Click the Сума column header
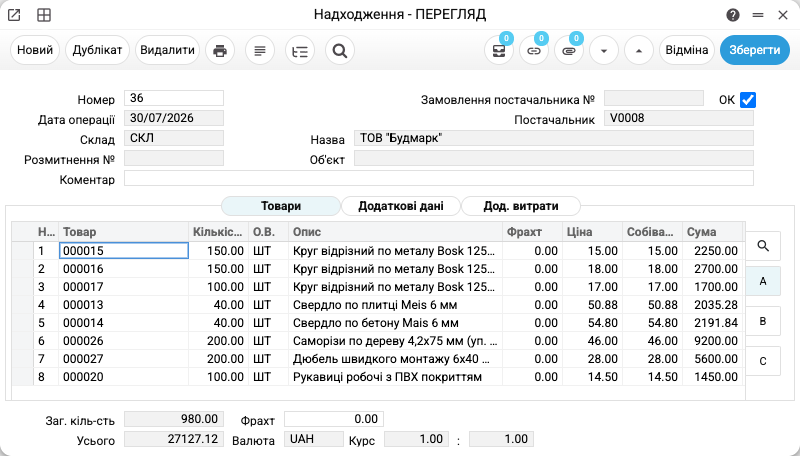Viewport: 800px width, 456px height. pos(712,232)
